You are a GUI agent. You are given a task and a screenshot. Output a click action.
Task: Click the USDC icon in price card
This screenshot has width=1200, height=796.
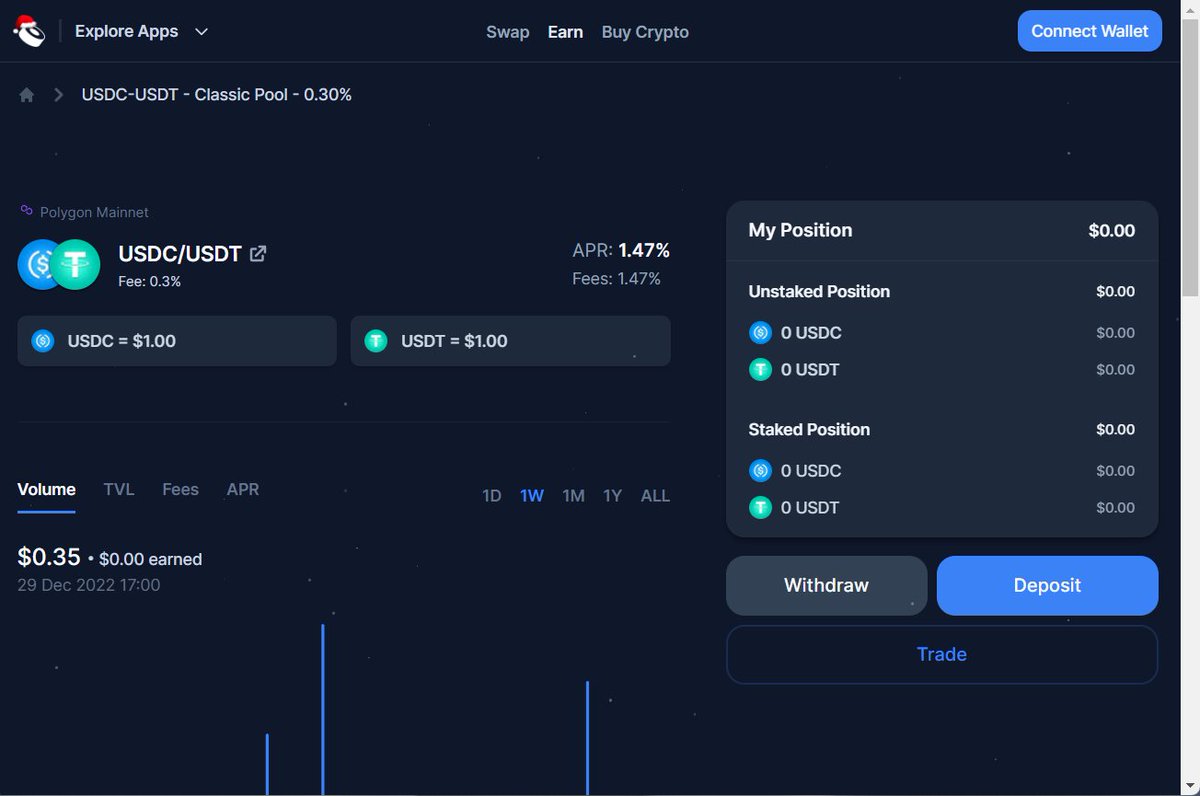(x=43, y=341)
